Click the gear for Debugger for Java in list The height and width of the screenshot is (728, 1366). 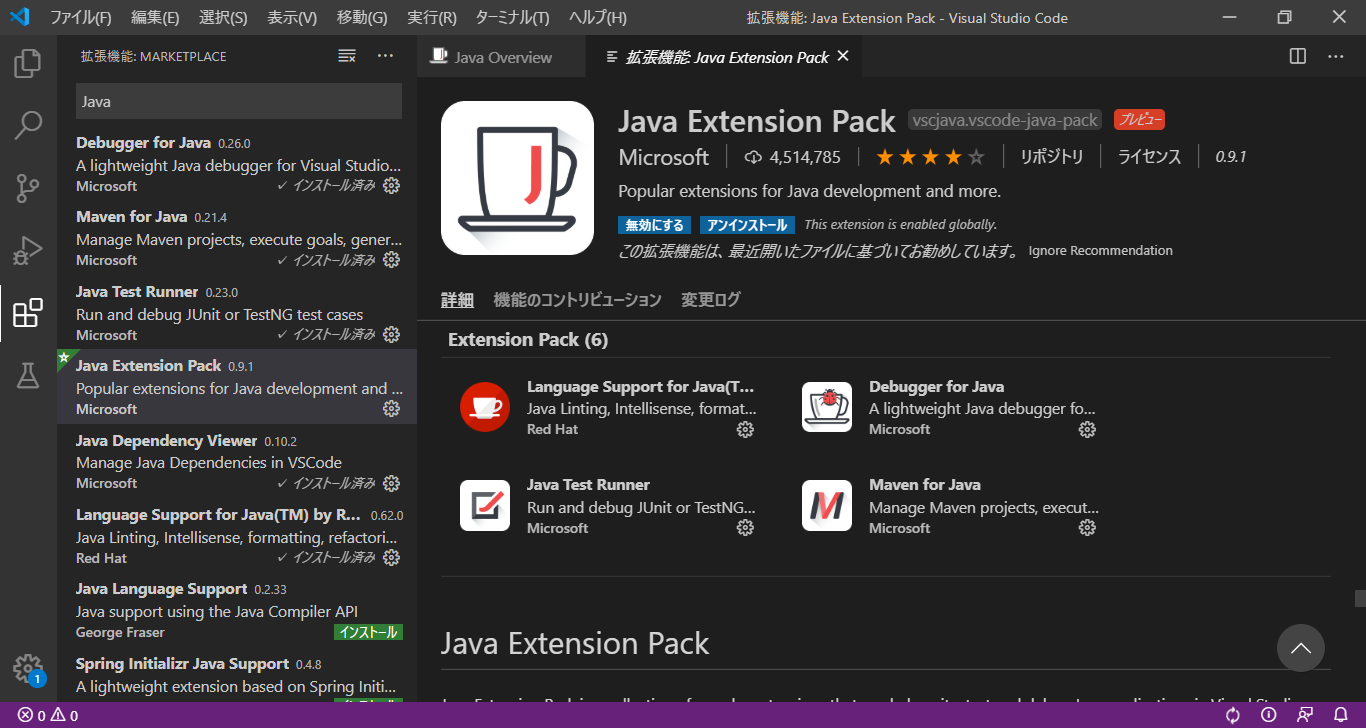(392, 185)
